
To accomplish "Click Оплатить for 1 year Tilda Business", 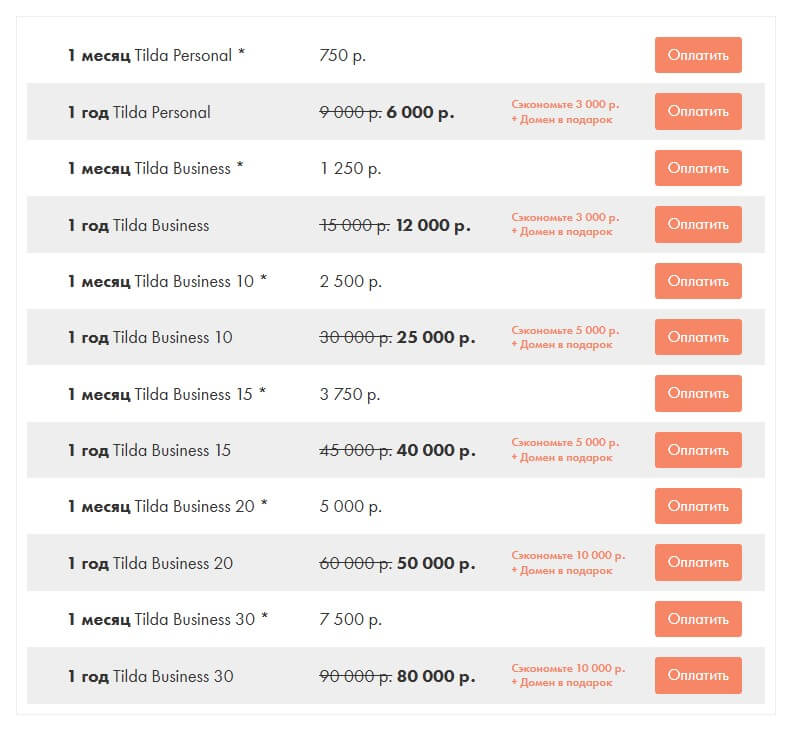I will [x=698, y=225].
